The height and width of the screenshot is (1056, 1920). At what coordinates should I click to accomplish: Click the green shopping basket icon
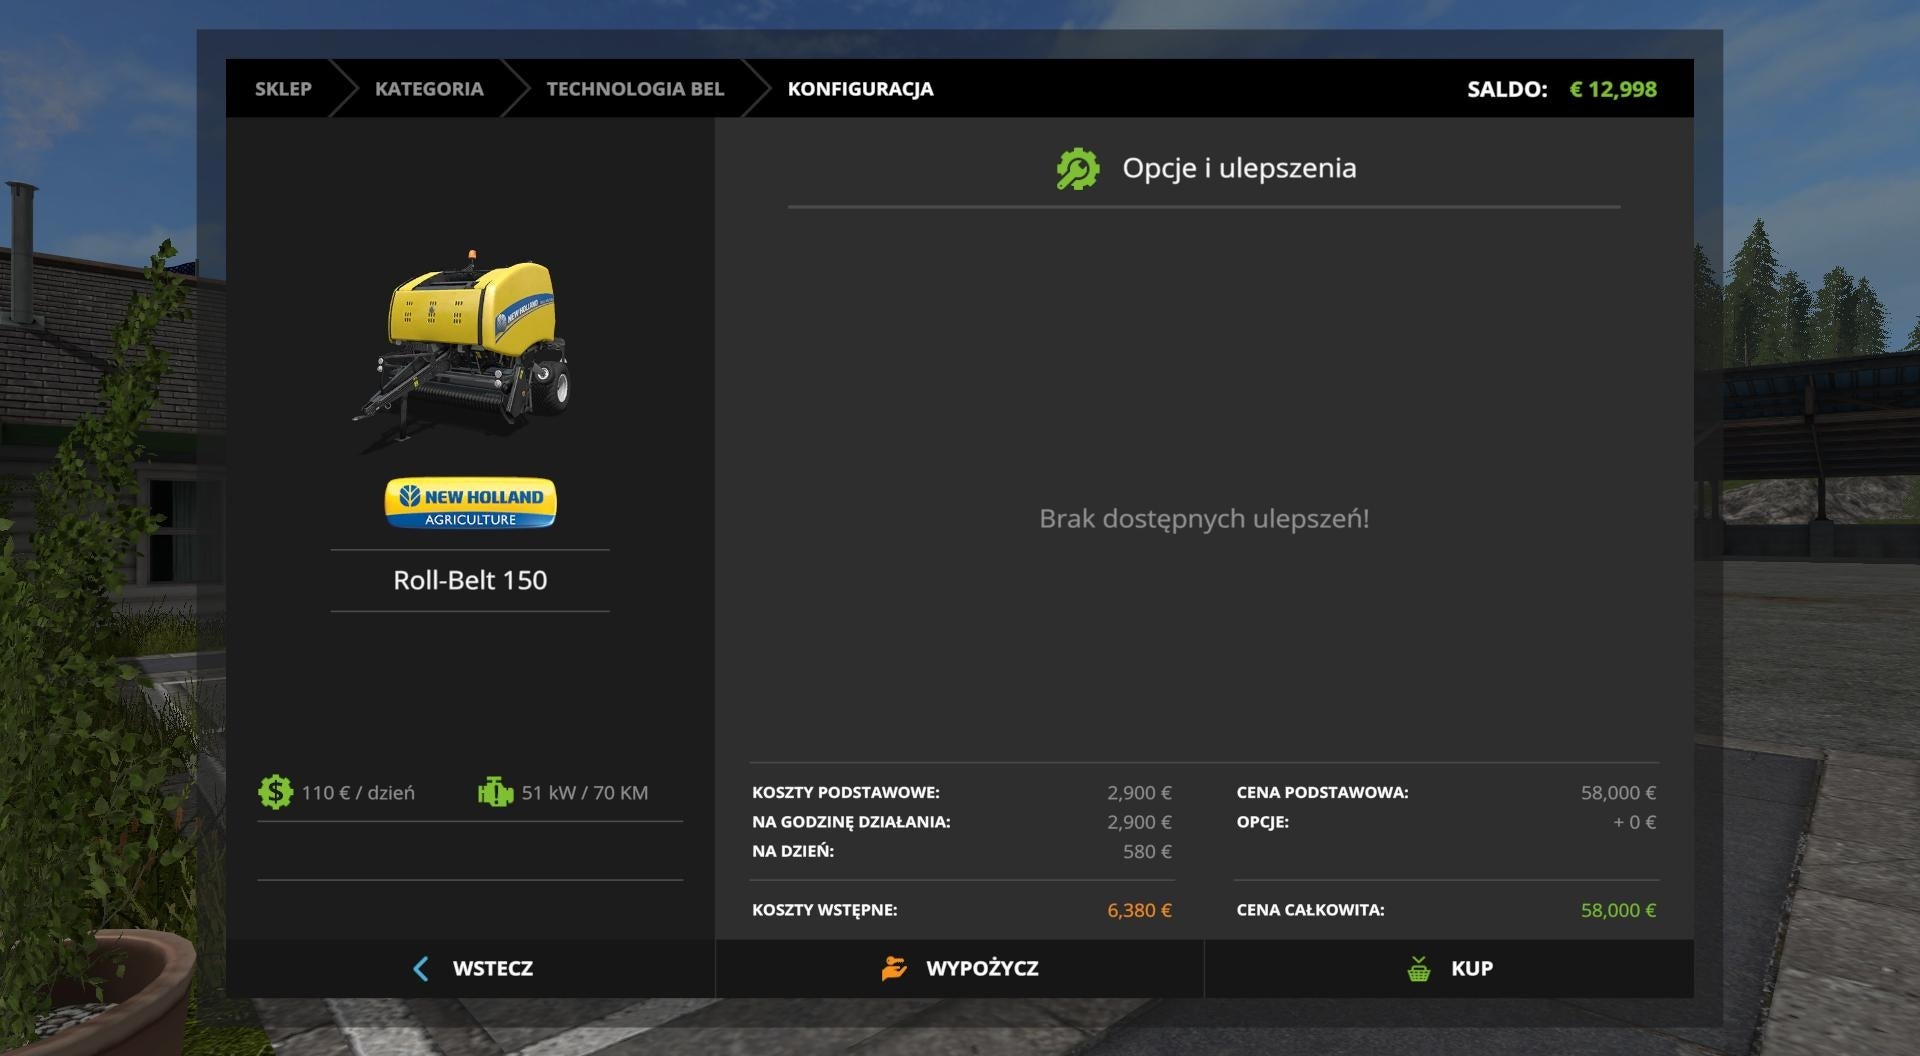1418,968
